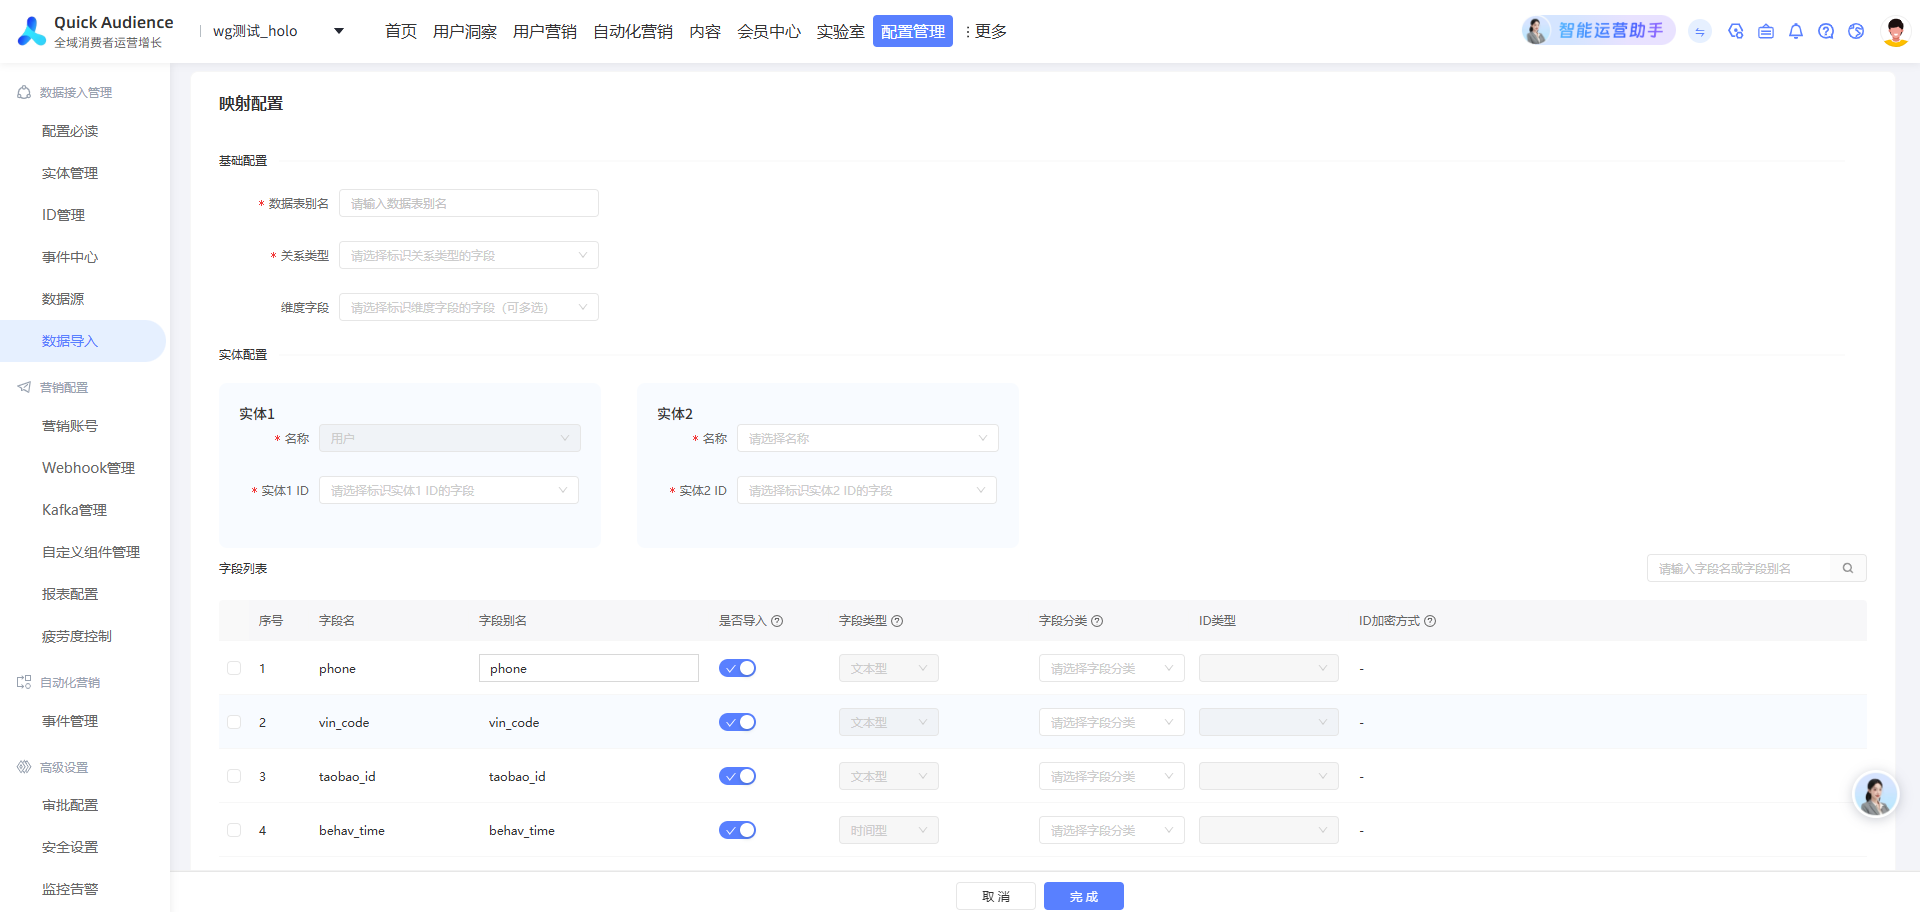Toggle import switch for phone row
Screen dimensions: 1920x912
737,668
